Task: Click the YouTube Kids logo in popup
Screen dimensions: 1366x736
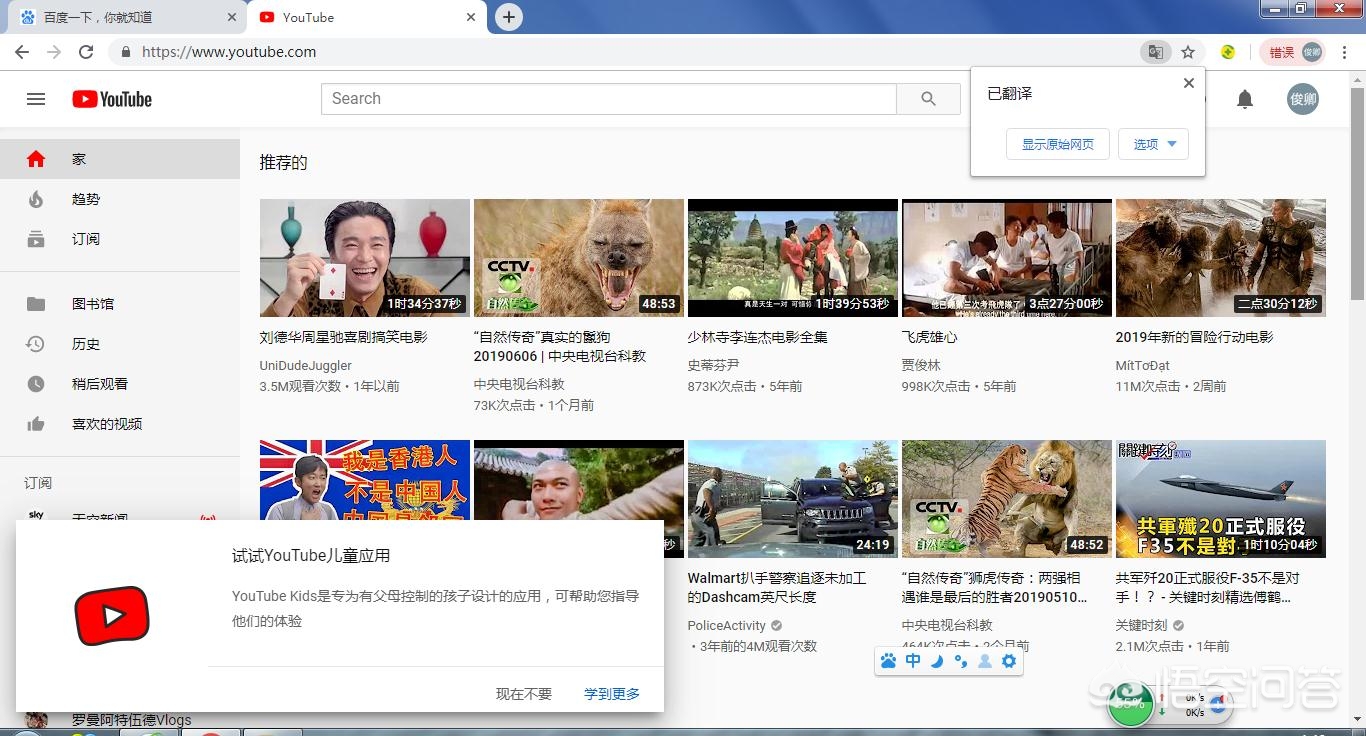Action: tap(112, 615)
